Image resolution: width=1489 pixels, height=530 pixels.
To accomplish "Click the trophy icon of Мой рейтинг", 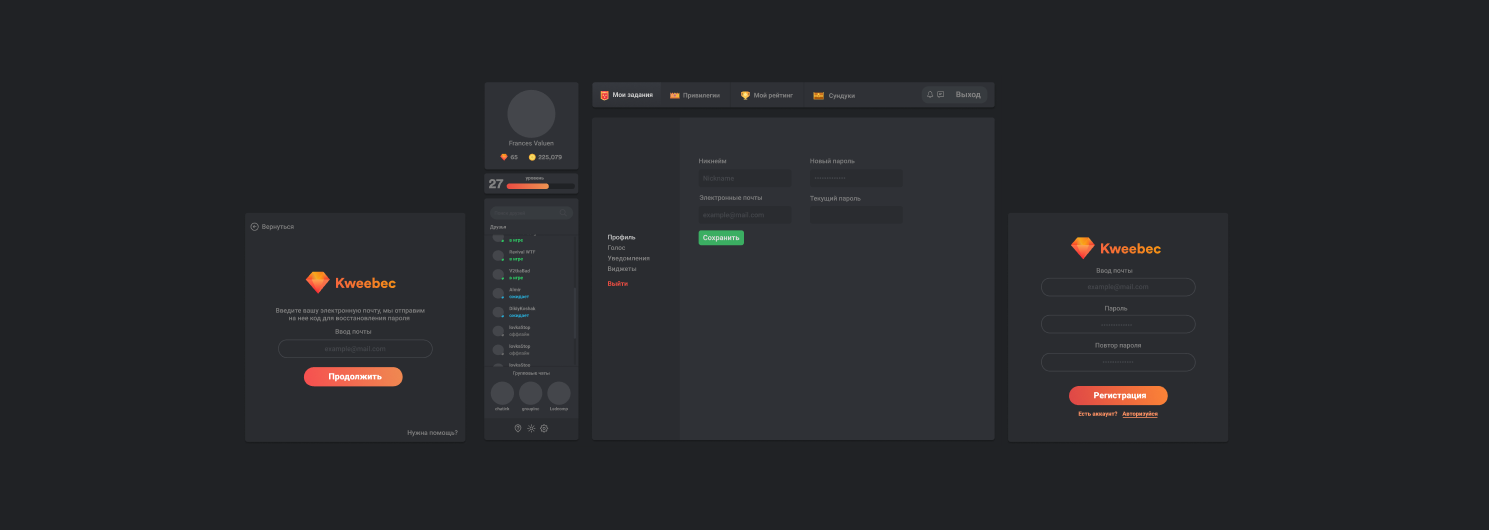I will tap(745, 95).
